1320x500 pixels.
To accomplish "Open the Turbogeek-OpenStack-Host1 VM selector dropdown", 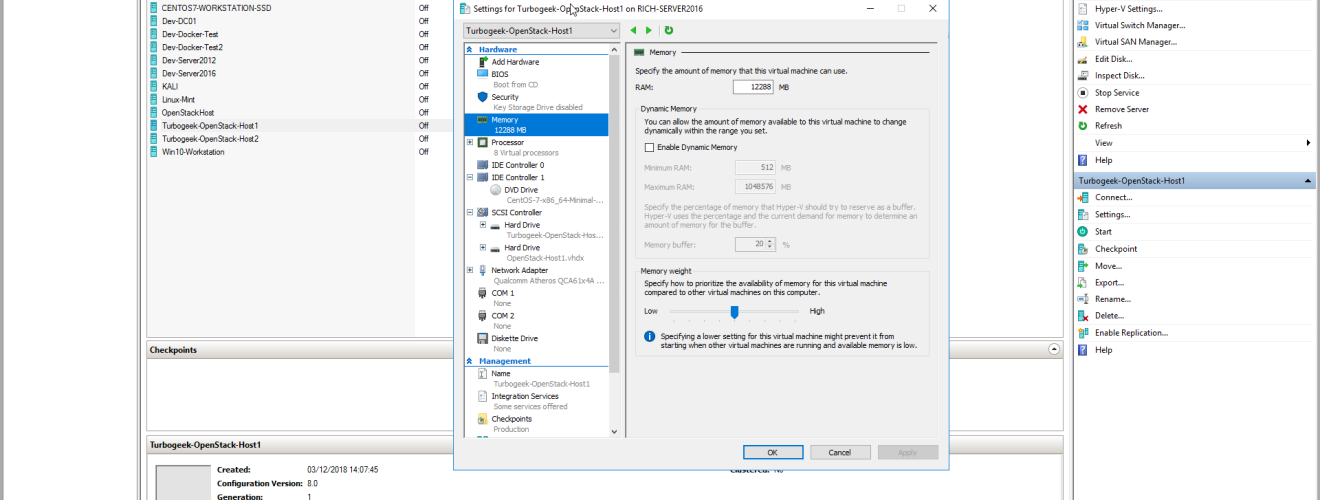I will click(542, 31).
